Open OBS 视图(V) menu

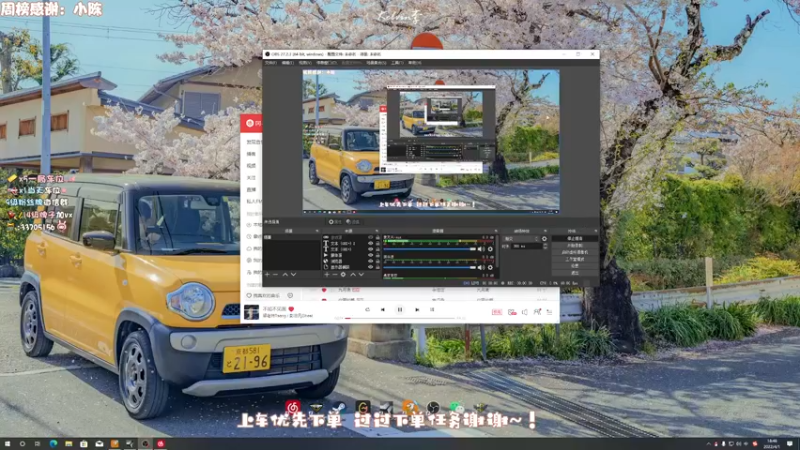[305, 63]
